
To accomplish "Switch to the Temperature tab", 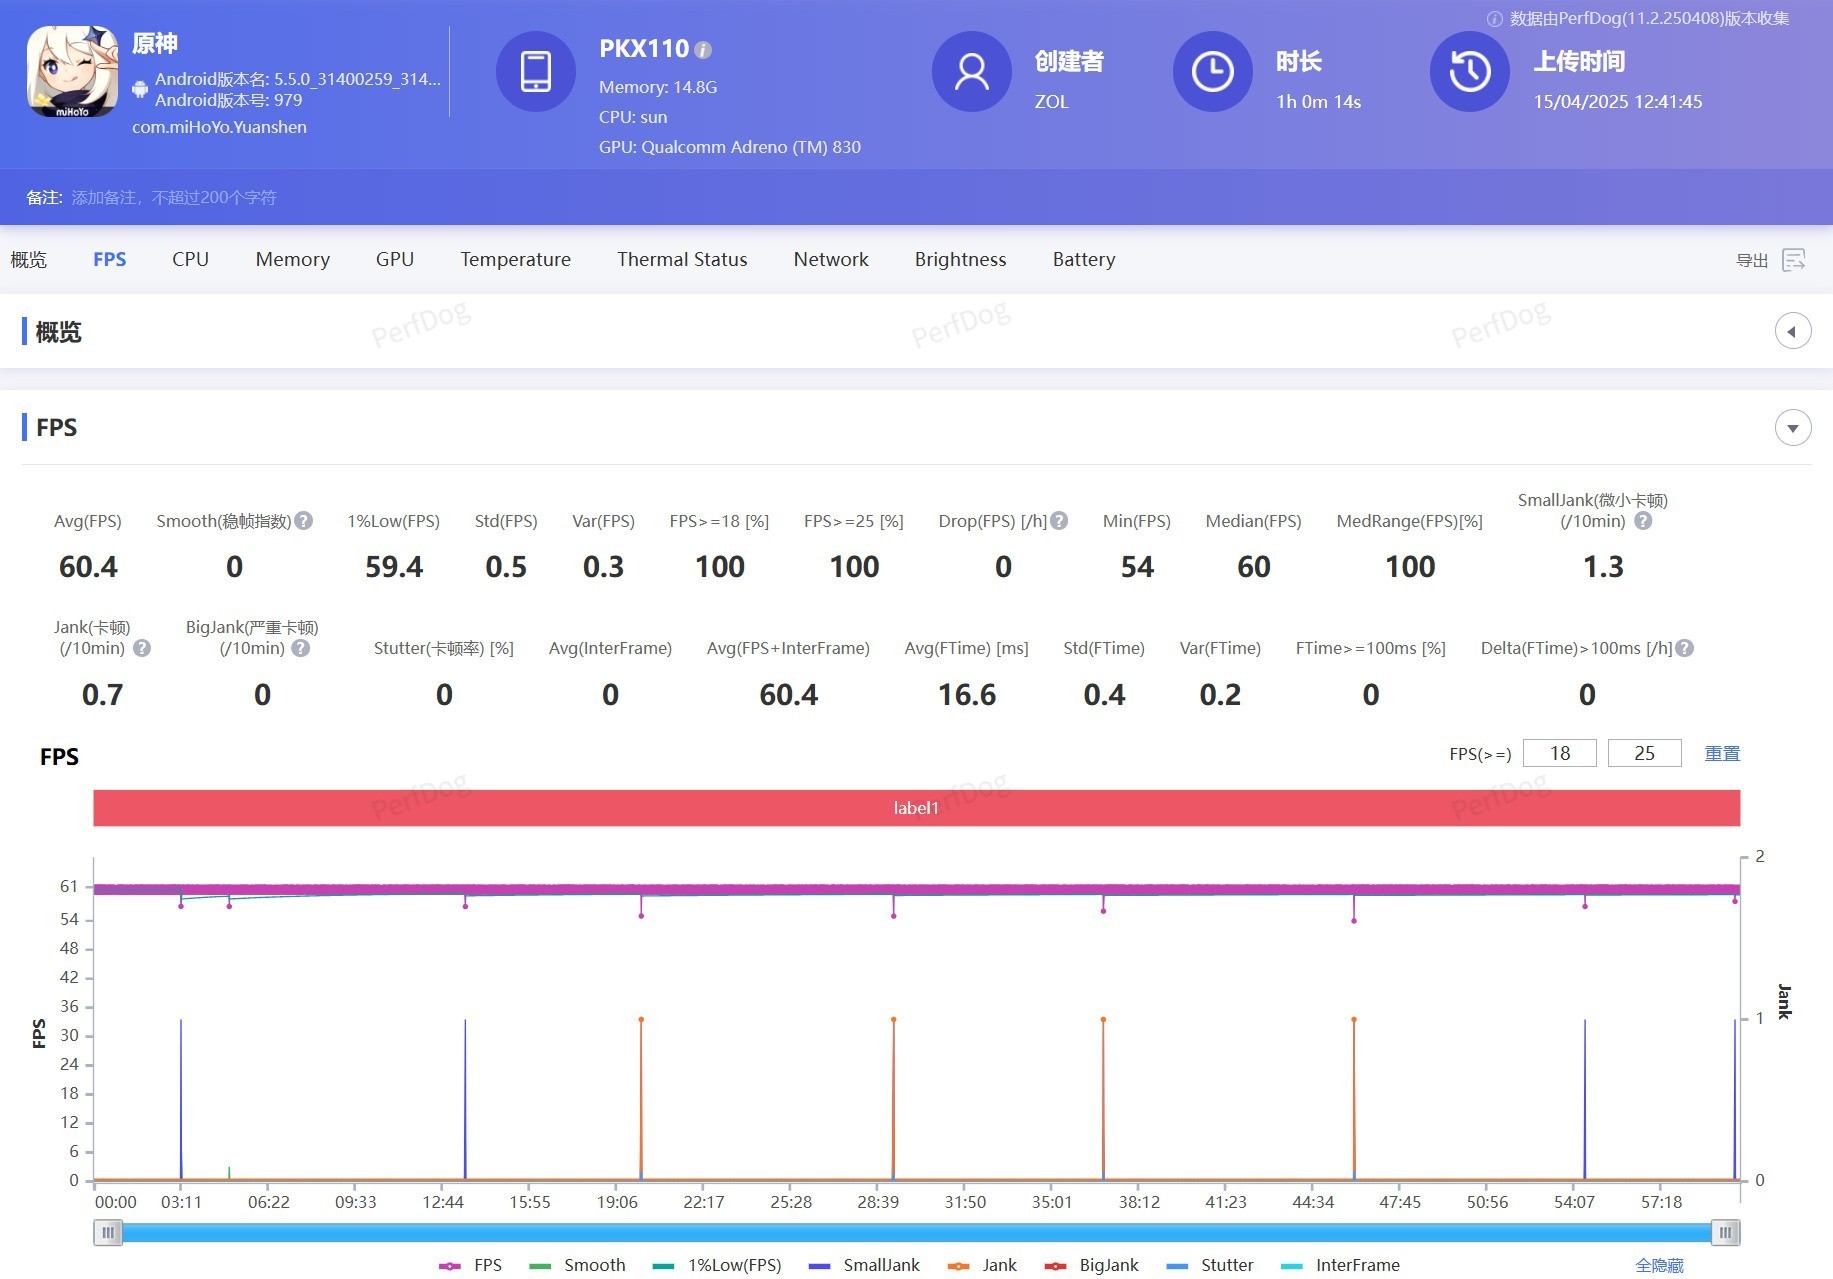I will pyautogui.click(x=515, y=260).
